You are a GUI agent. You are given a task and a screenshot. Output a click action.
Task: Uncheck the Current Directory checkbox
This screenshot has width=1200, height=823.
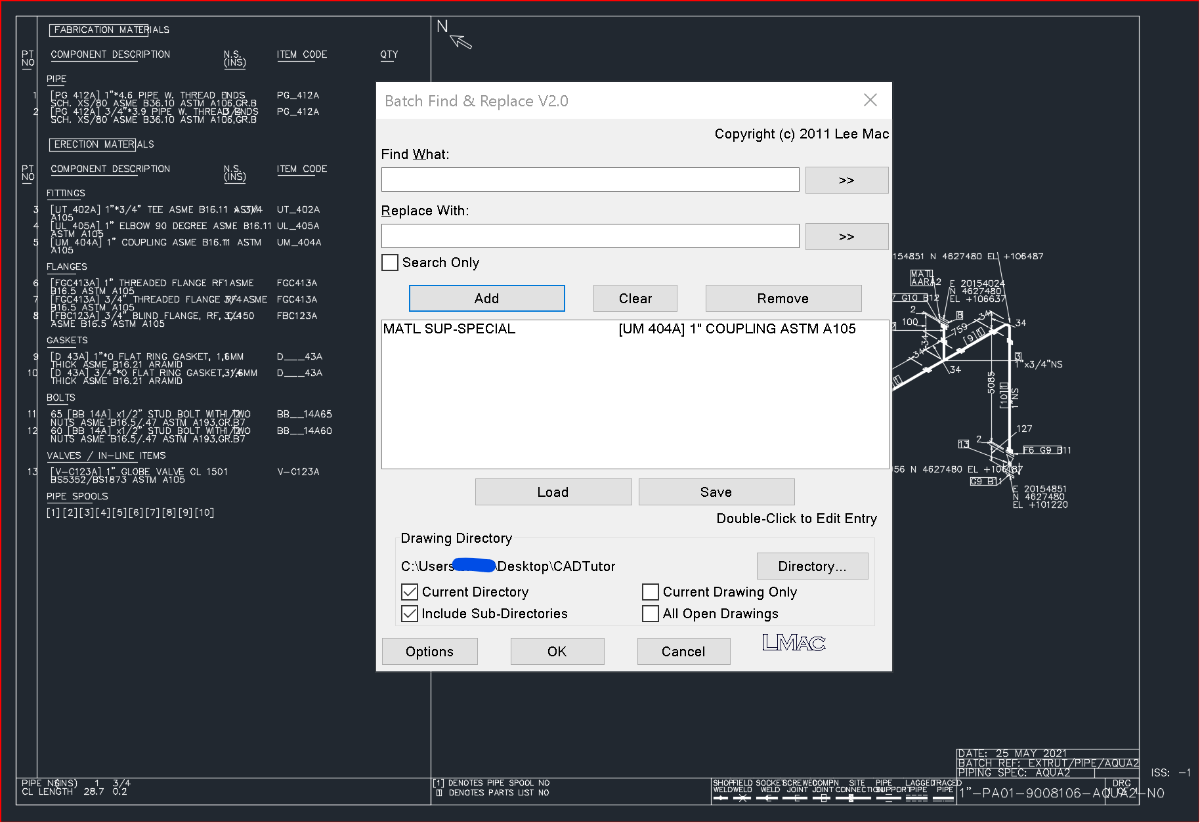click(409, 592)
